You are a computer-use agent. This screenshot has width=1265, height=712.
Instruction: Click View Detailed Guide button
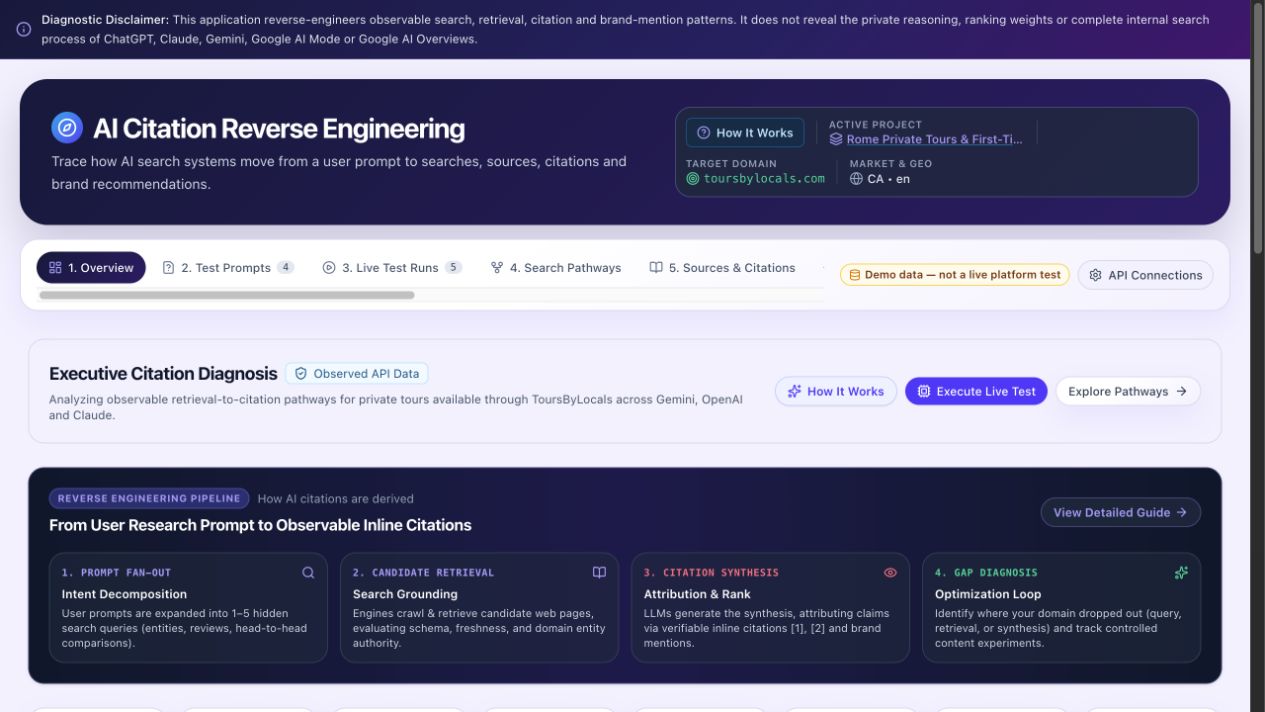click(1121, 512)
